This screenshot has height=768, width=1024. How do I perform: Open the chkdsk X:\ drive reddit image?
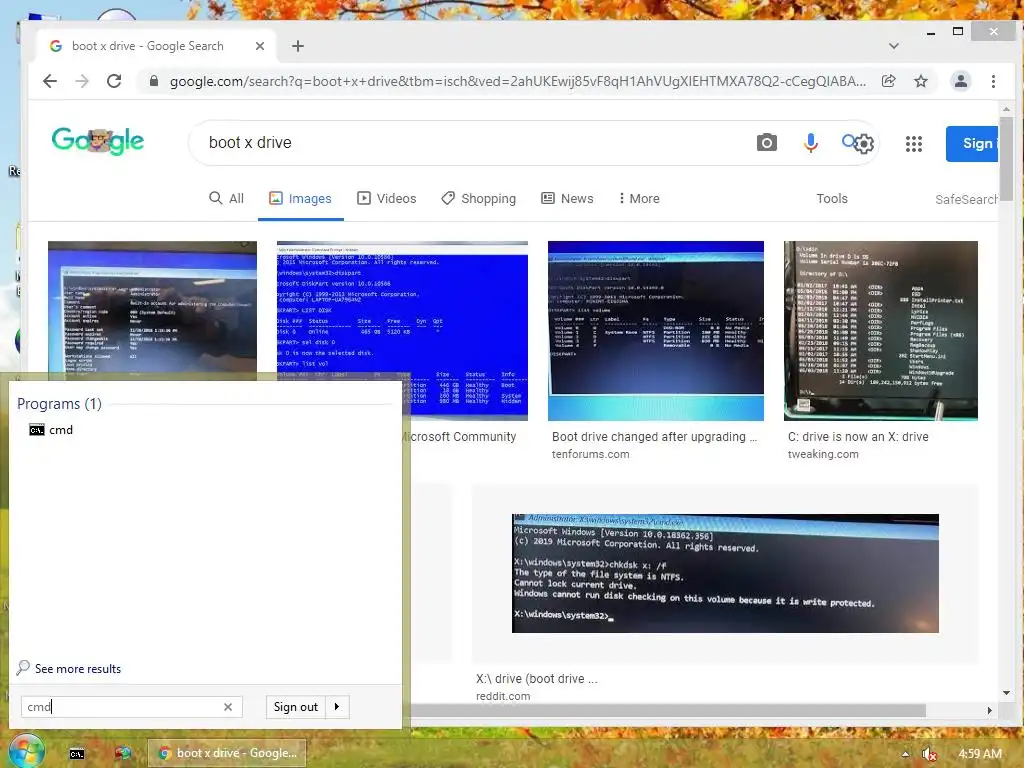pos(725,573)
